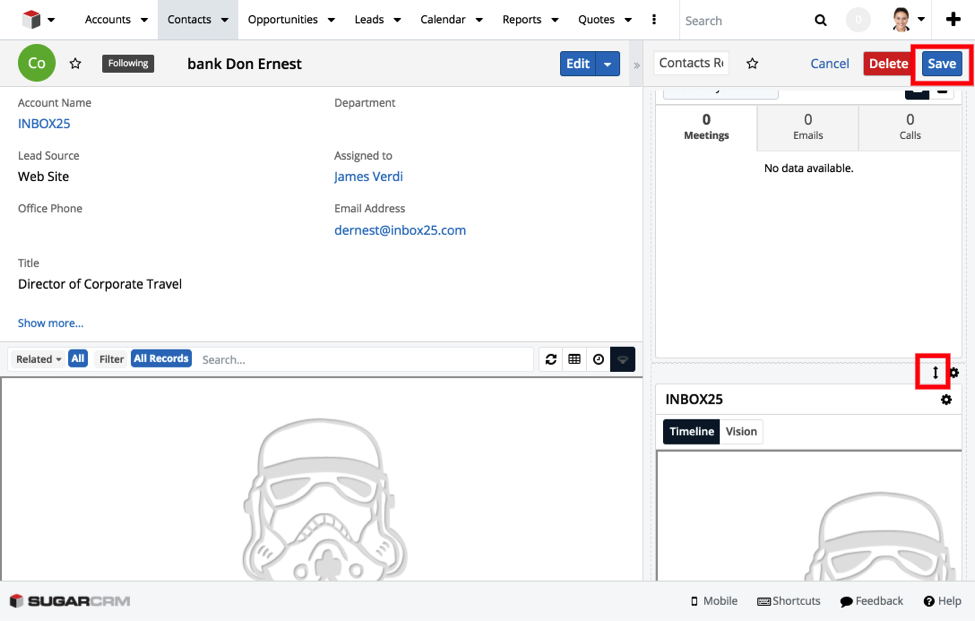
Task: Click the dernest@inbox25.com email link
Action: (x=400, y=230)
